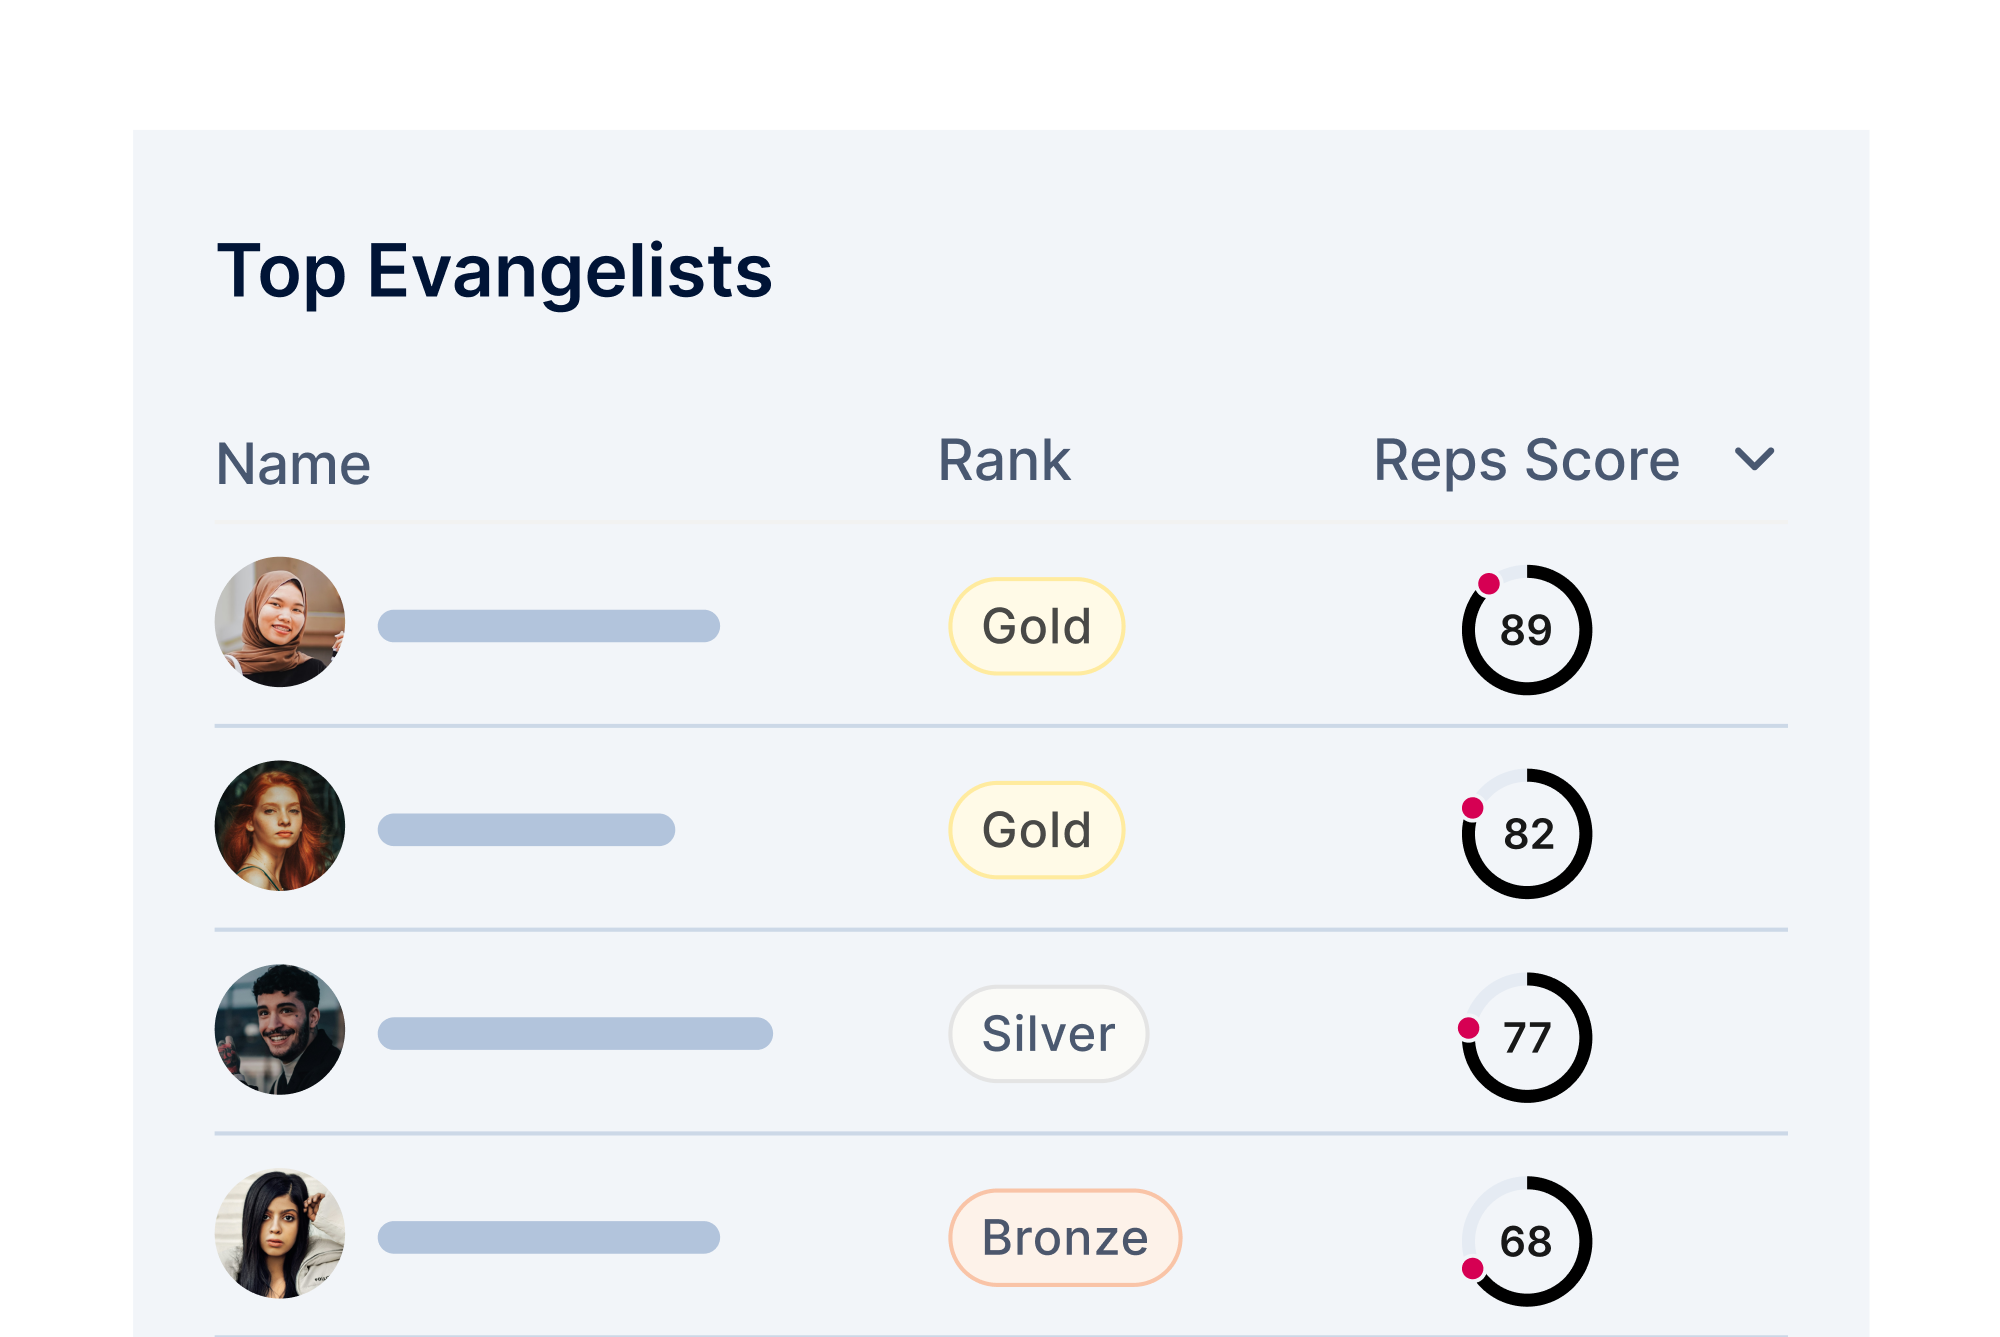
Task: Sort by the Reps Score column header
Action: tap(1526, 461)
